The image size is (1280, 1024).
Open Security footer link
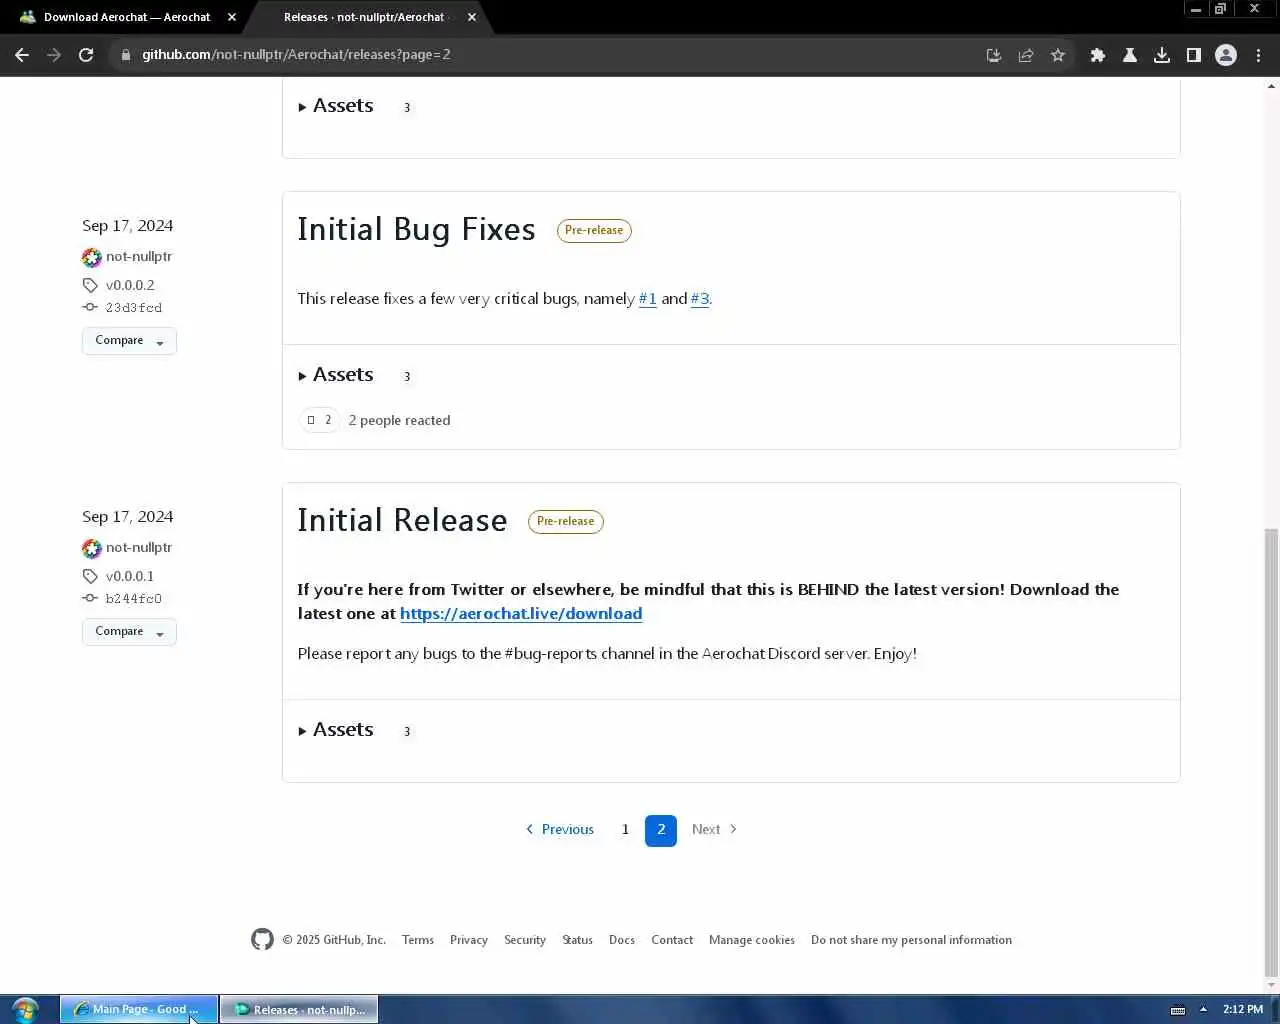pos(525,940)
